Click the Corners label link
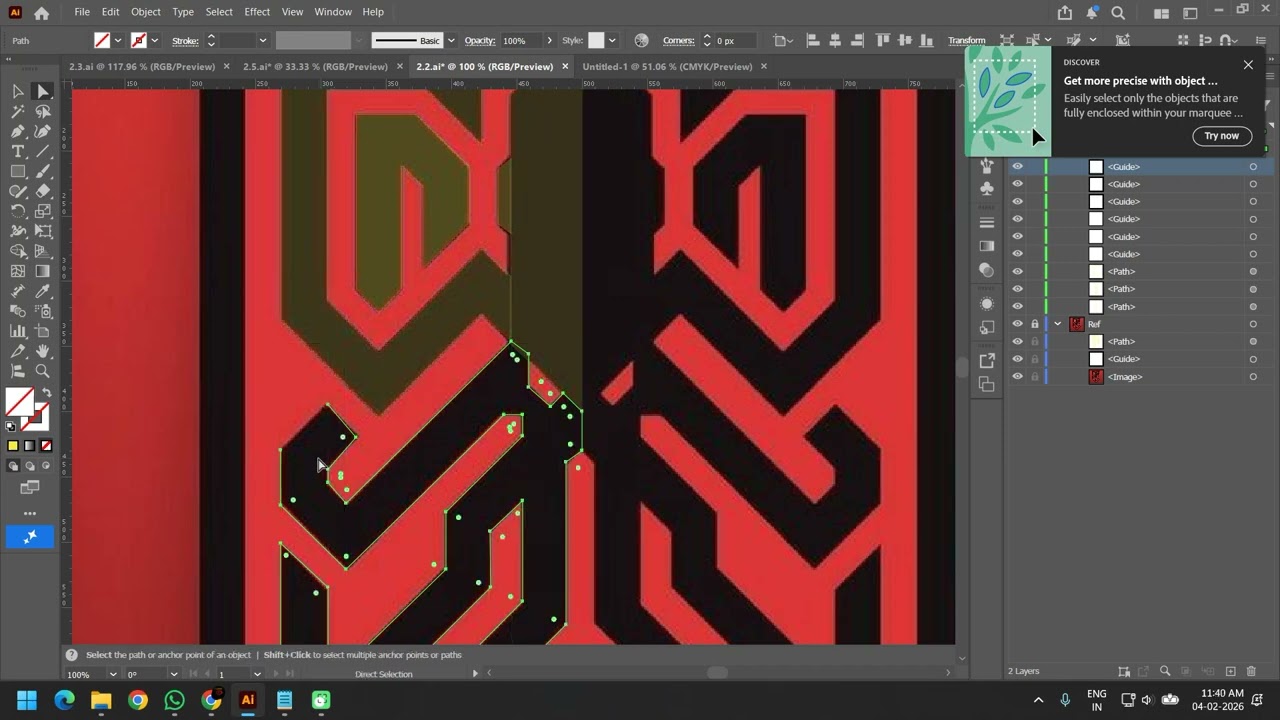This screenshot has width=1280, height=720. tap(678, 41)
